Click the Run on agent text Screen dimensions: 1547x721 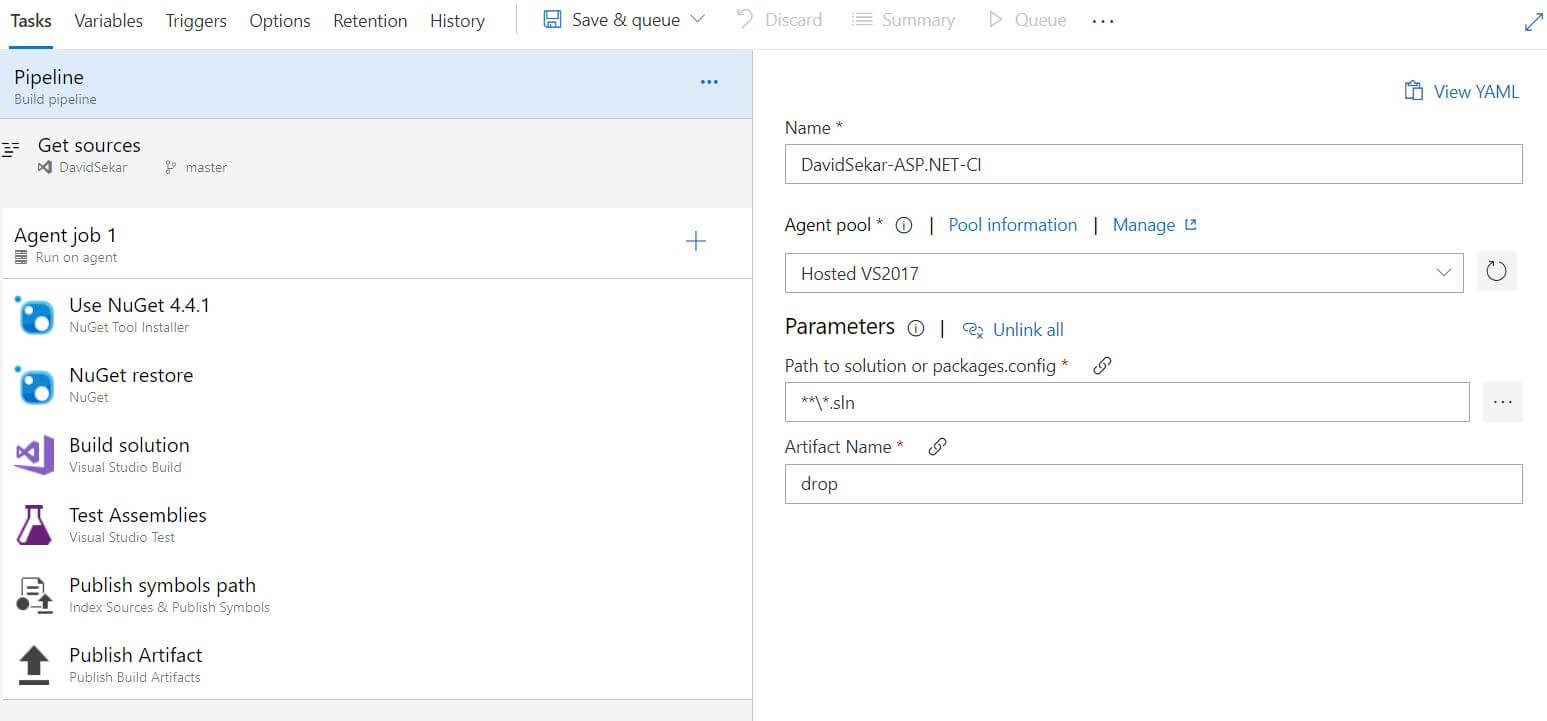point(76,258)
